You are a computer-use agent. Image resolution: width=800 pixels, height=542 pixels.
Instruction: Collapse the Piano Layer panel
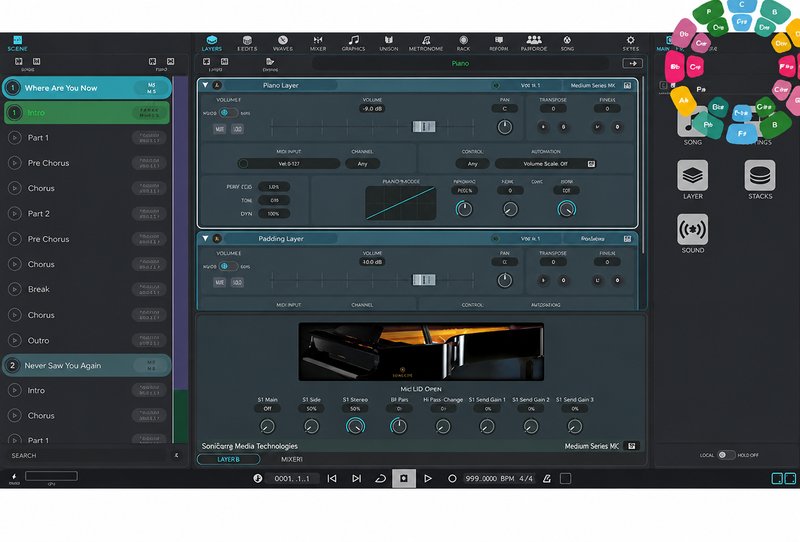205,85
